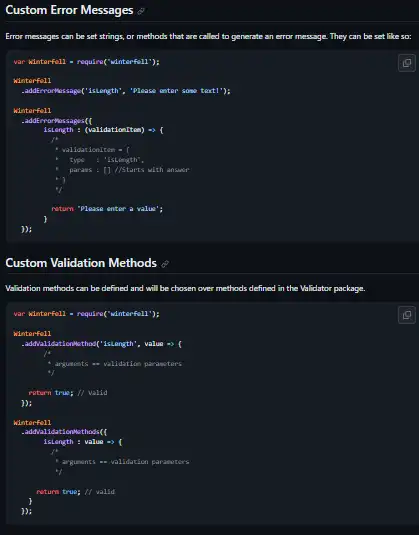Click the .addErrorMessage('isLength' code line
The image size is (419, 535).
pos(126,91)
